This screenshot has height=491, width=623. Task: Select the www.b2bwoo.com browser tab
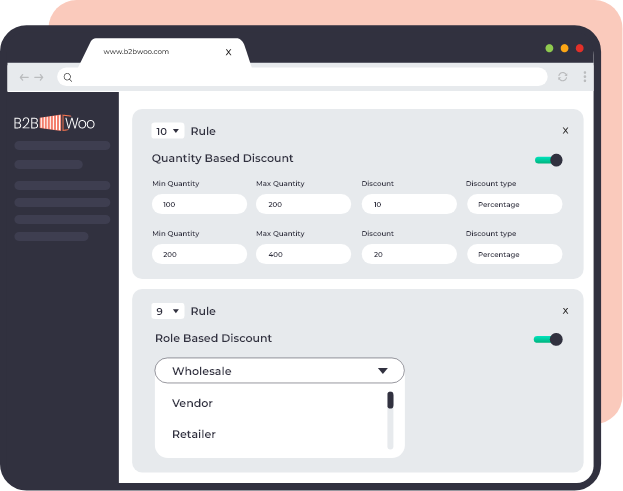click(x=166, y=52)
